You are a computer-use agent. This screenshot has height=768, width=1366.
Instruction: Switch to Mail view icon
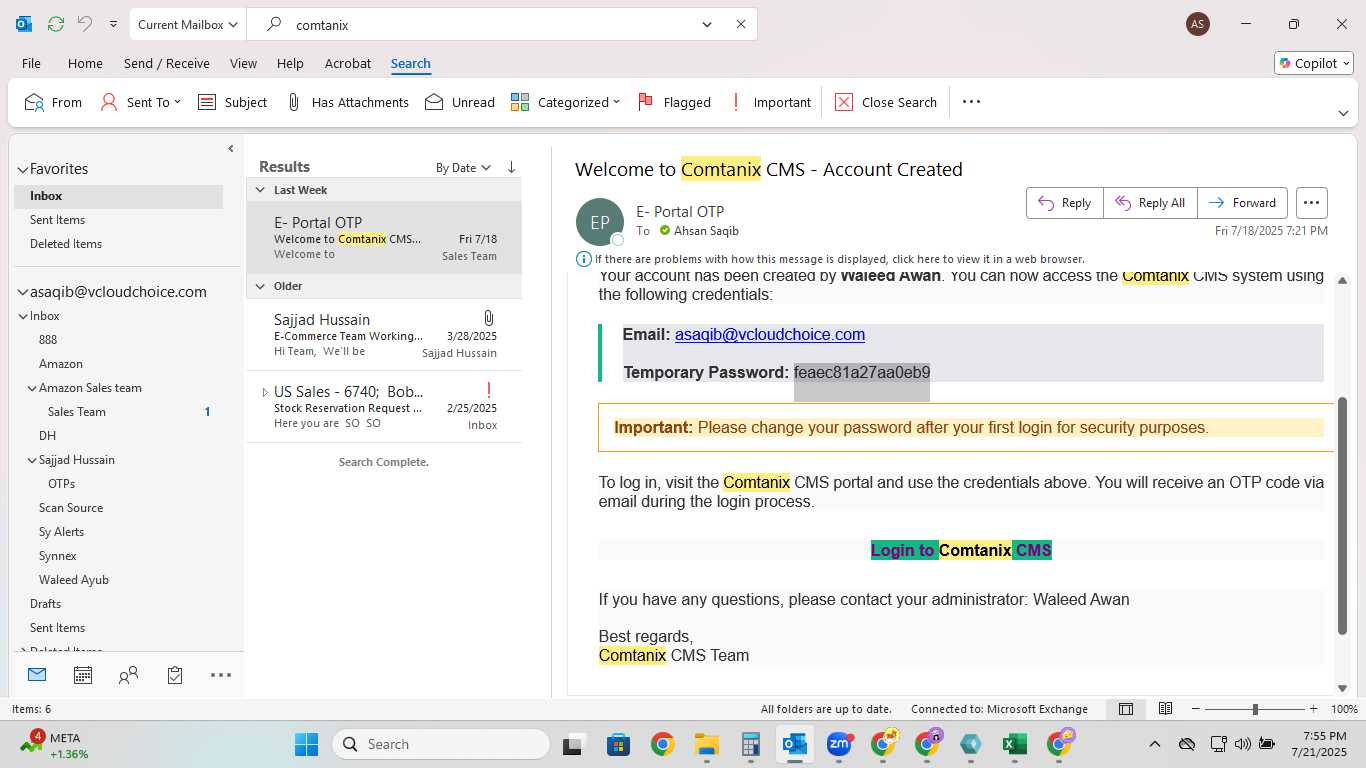(37, 675)
